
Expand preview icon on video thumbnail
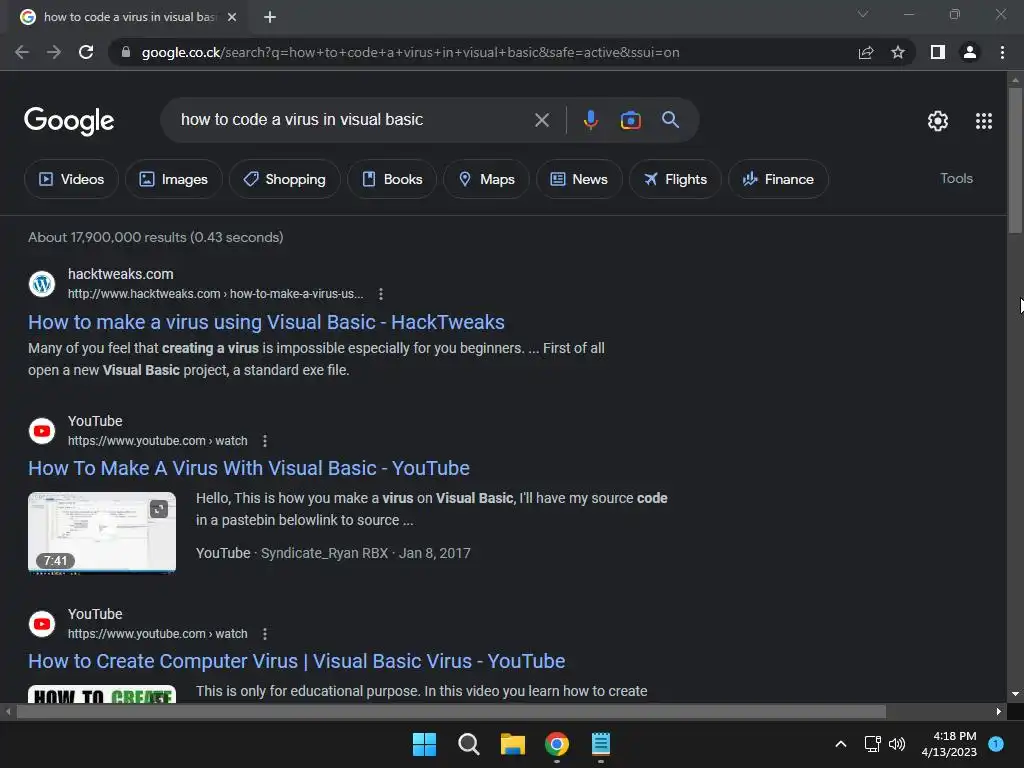(x=159, y=509)
